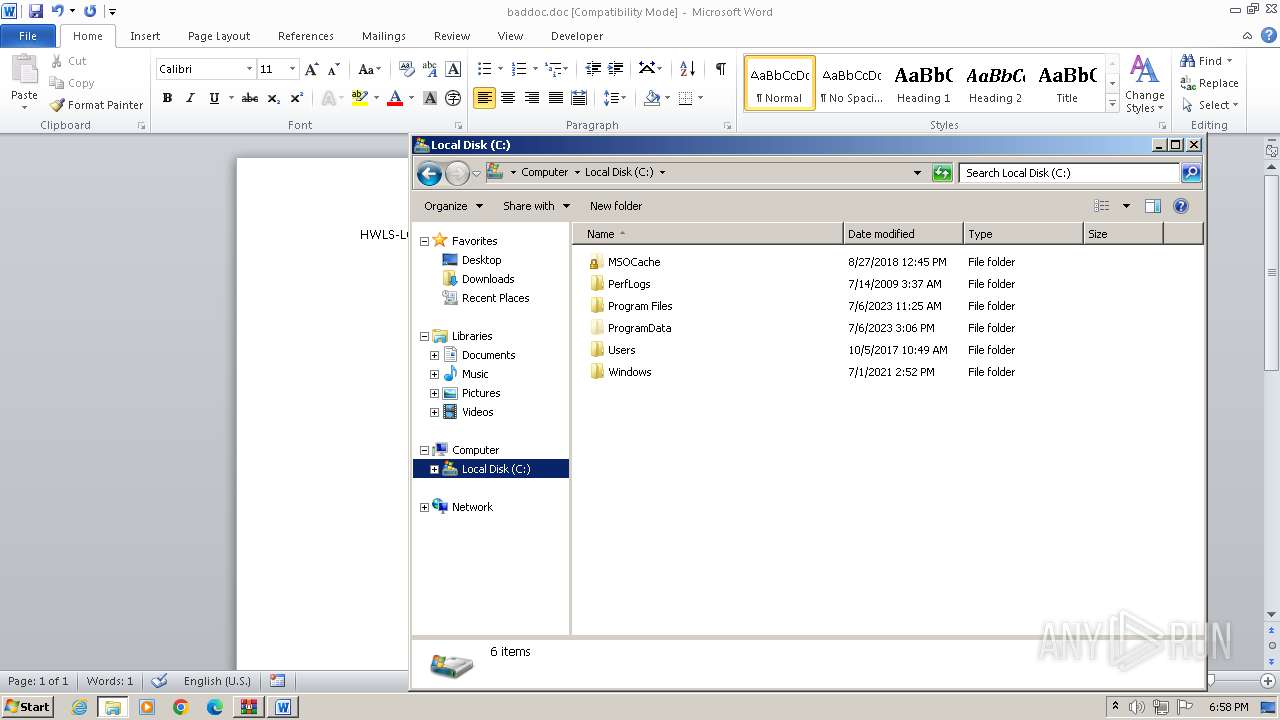Toggle Bold formatting in Word ribbon

click(x=167, y=98)
